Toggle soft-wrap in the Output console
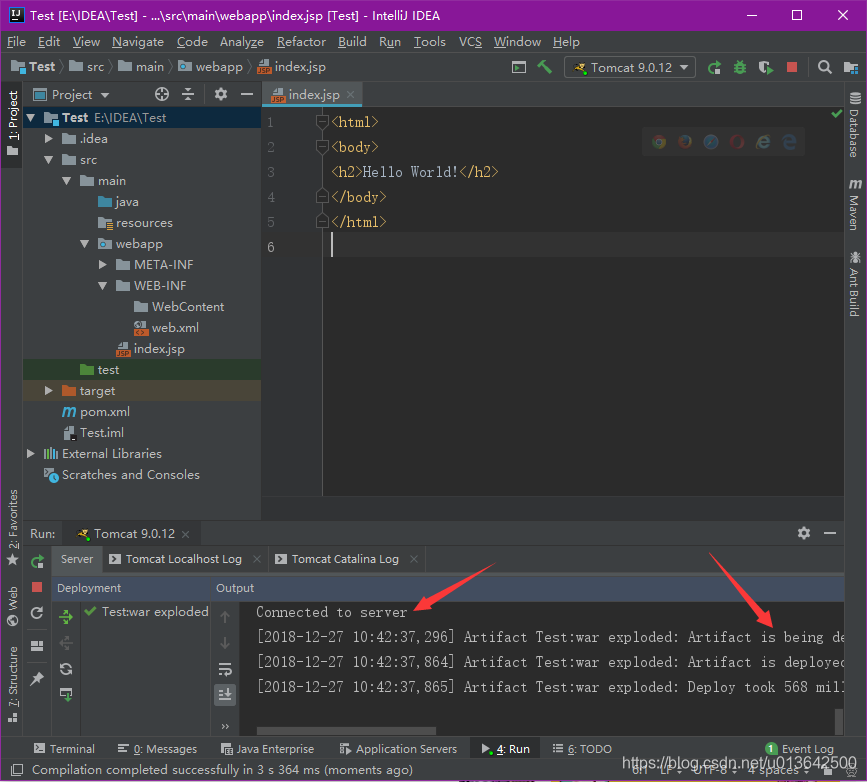 coord(225,669)
